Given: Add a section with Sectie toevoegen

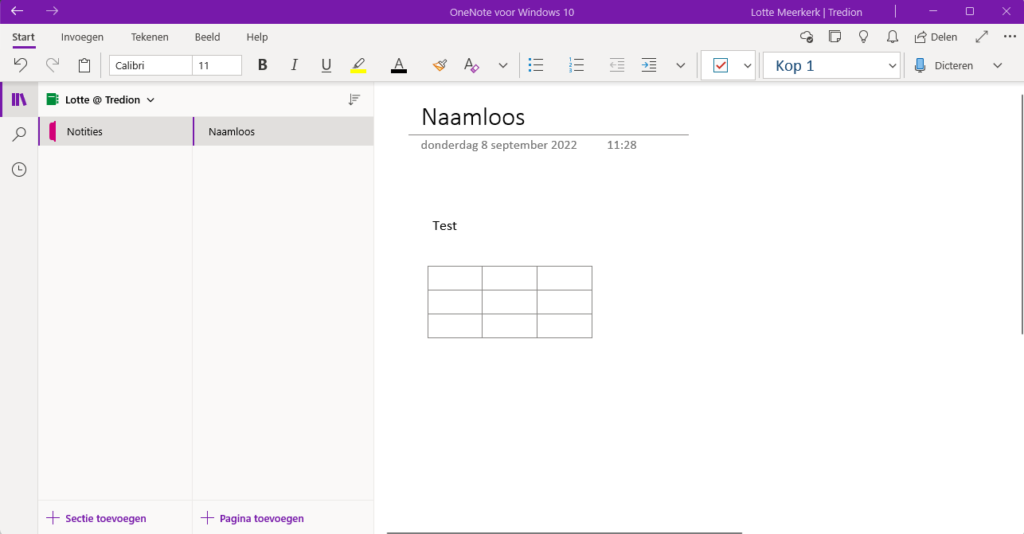Looking at the screenshot, I should tap(97, 518).
